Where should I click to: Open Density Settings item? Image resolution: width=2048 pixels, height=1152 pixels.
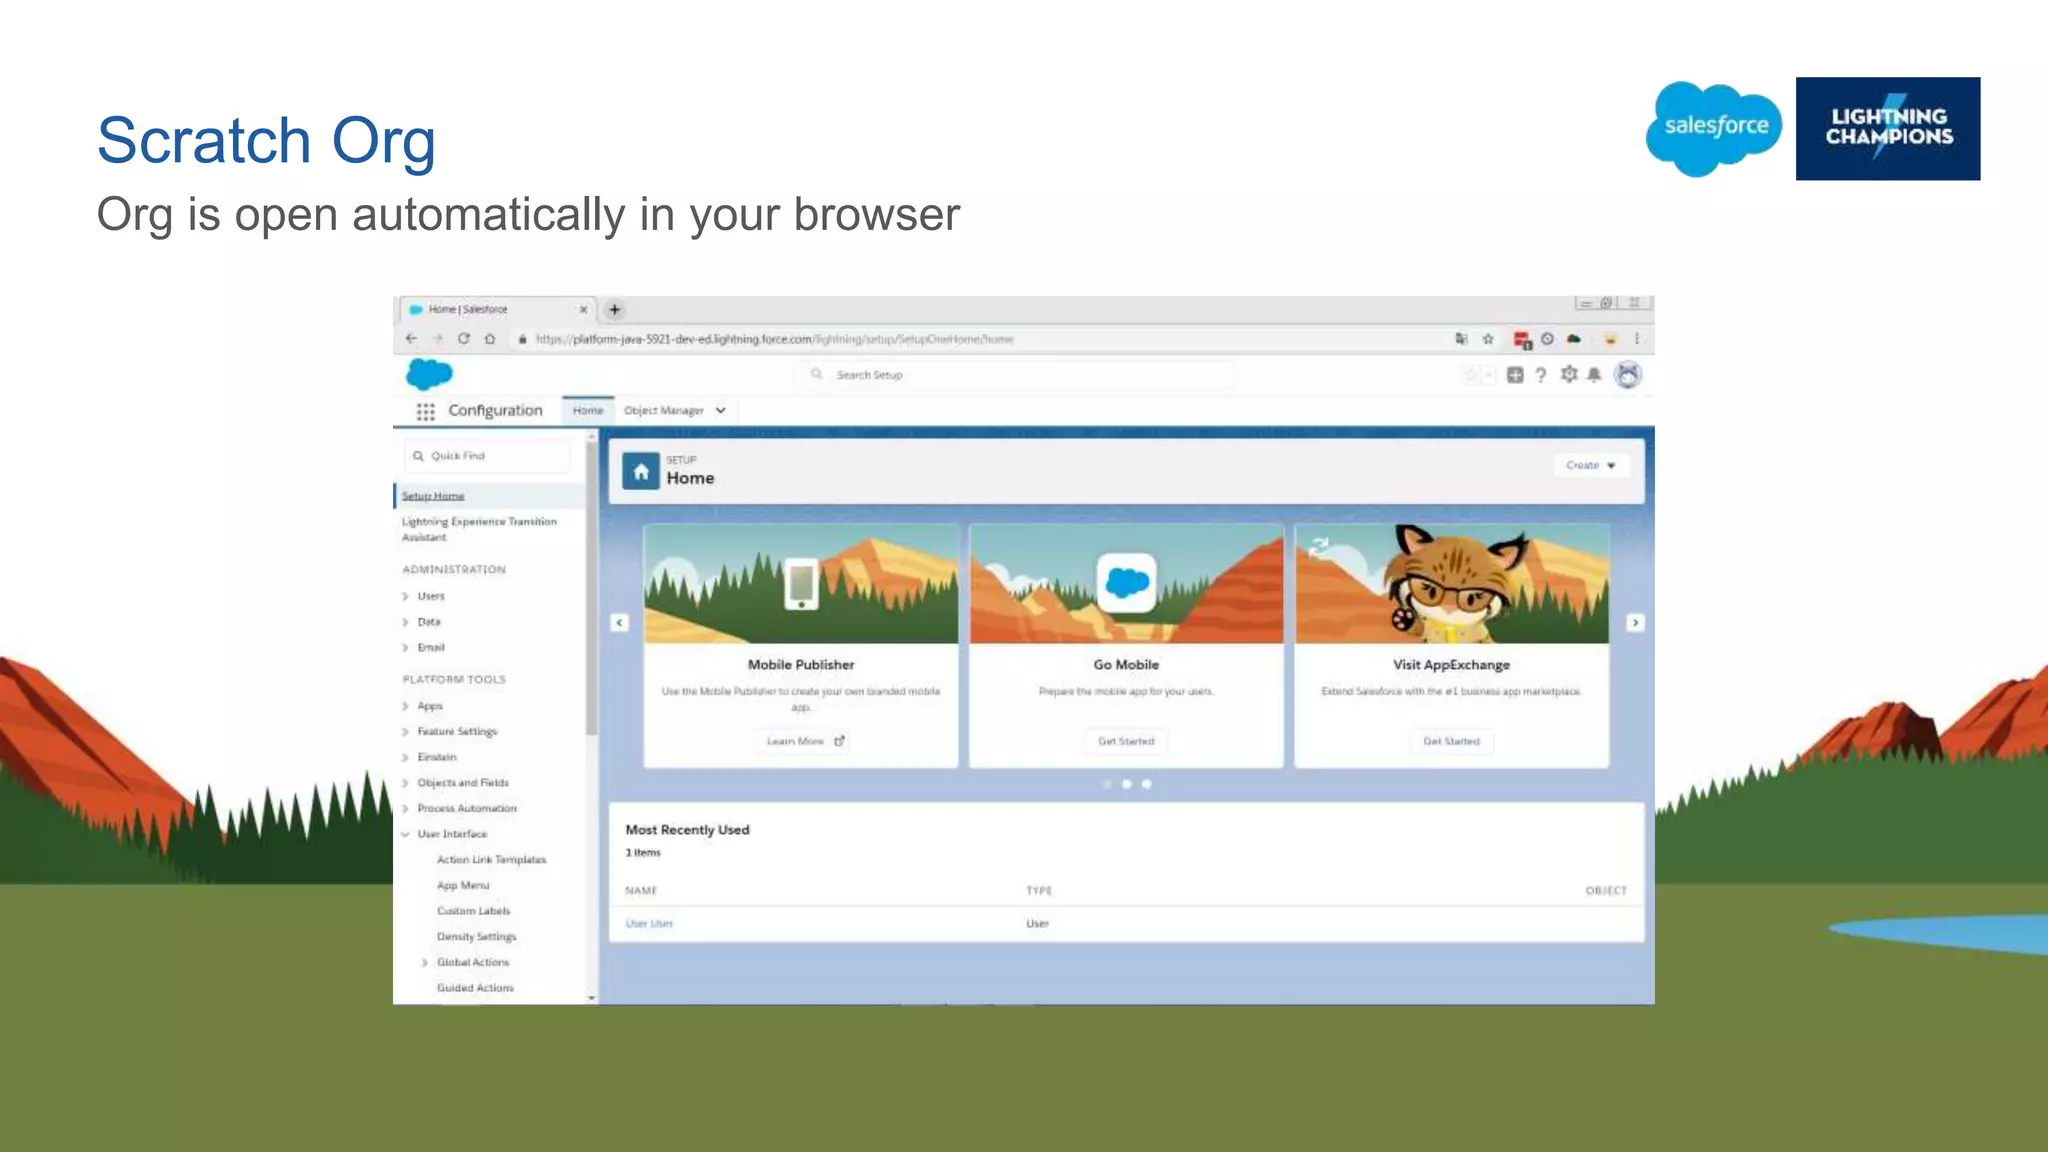(476, 937)
